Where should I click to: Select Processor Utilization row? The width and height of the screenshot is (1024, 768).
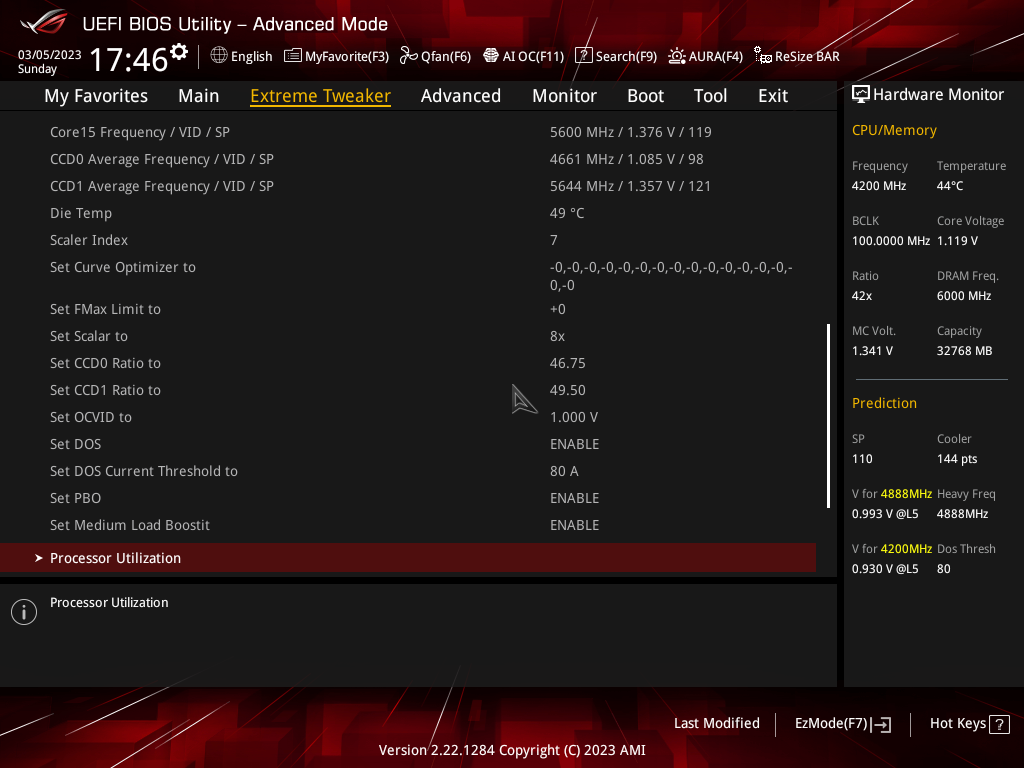coord(408,558)
